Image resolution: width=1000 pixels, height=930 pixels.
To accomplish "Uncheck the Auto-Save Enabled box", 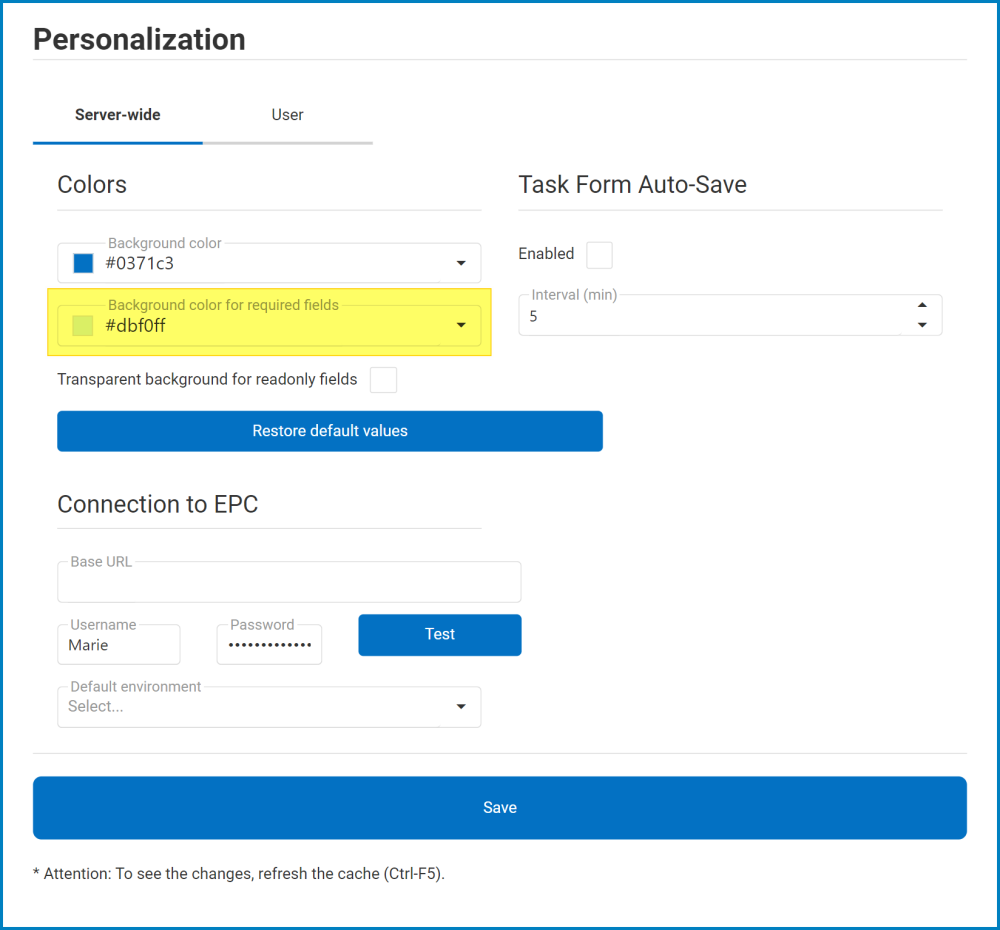I will [599, 255].
